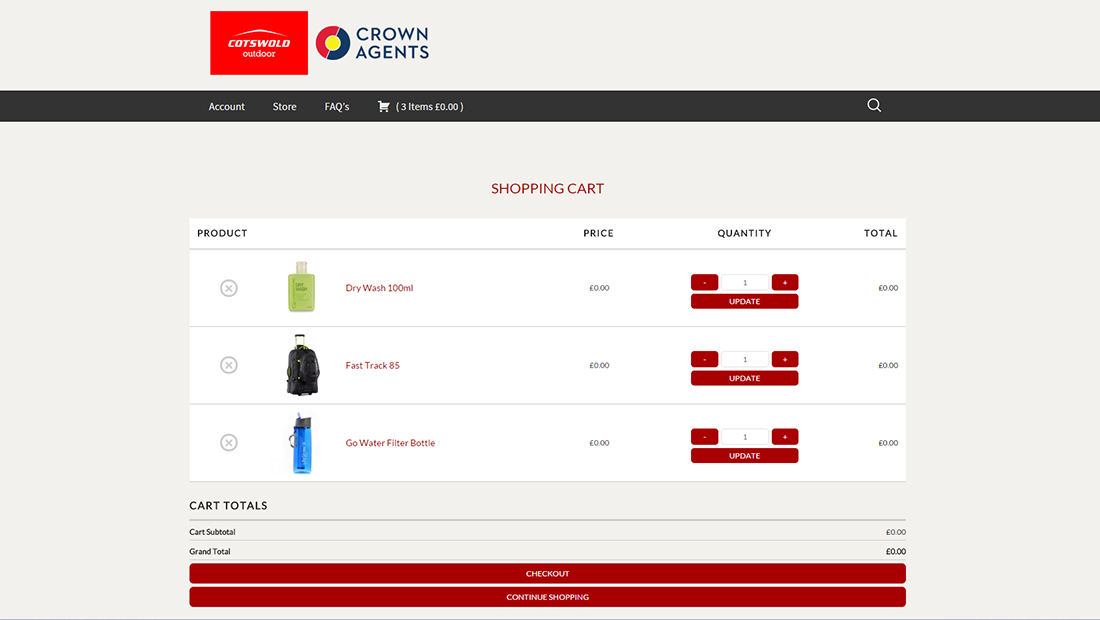Remove Go Water Filter Bottle with its X icon
Screen dimensions: 1100x620
pos(229,442)
